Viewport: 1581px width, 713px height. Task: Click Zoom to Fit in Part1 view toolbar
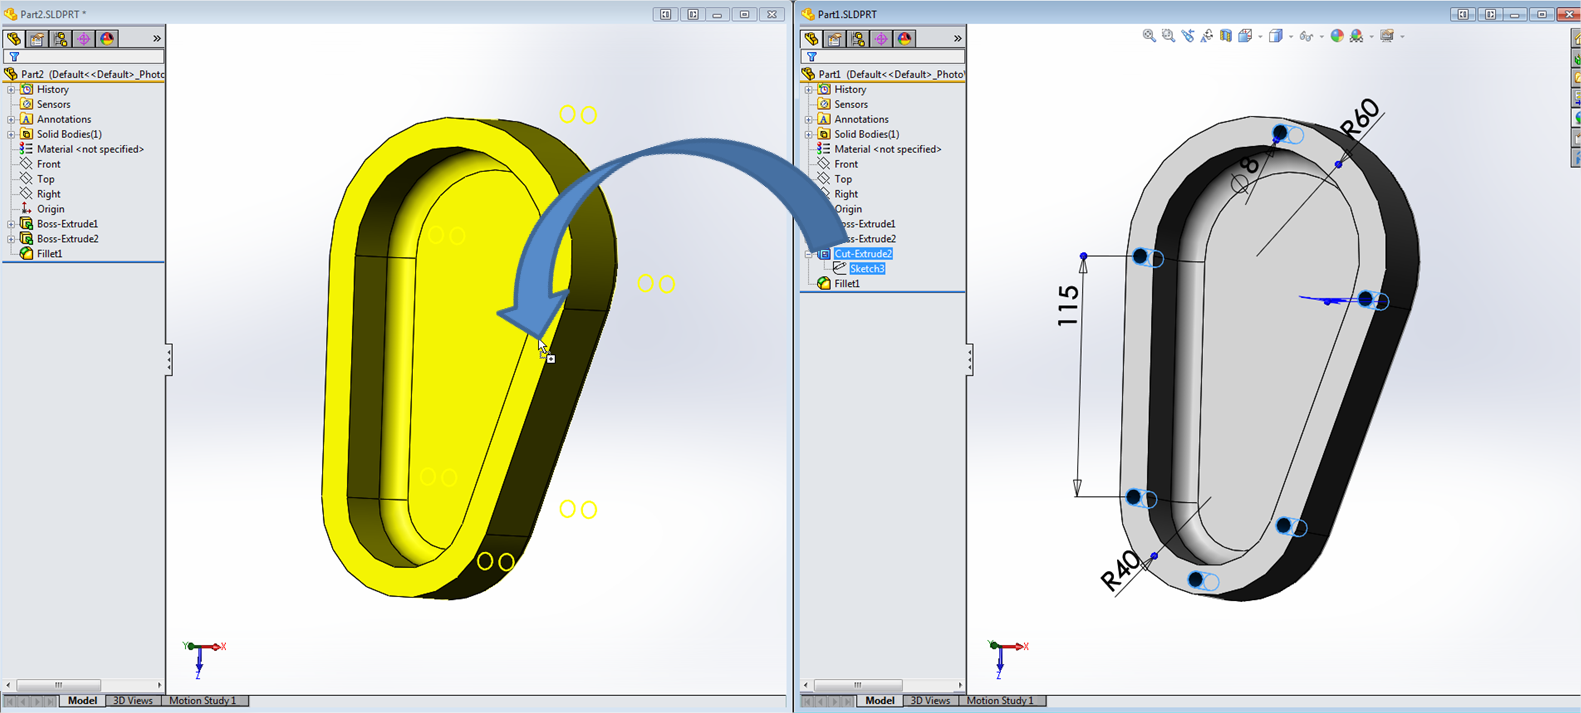click(1149, 36)
